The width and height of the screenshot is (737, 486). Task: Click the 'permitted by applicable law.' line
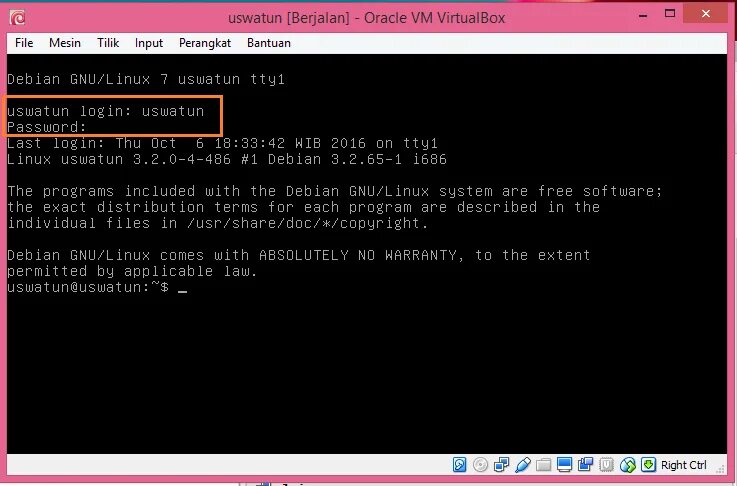pos(133,271)
